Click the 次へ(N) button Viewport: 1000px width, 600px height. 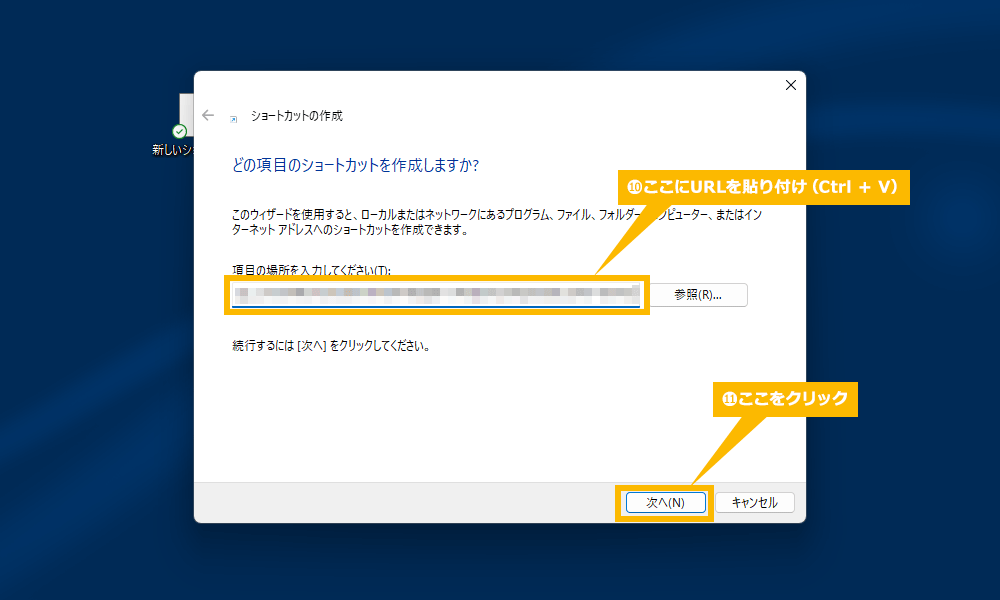point(666,502)
